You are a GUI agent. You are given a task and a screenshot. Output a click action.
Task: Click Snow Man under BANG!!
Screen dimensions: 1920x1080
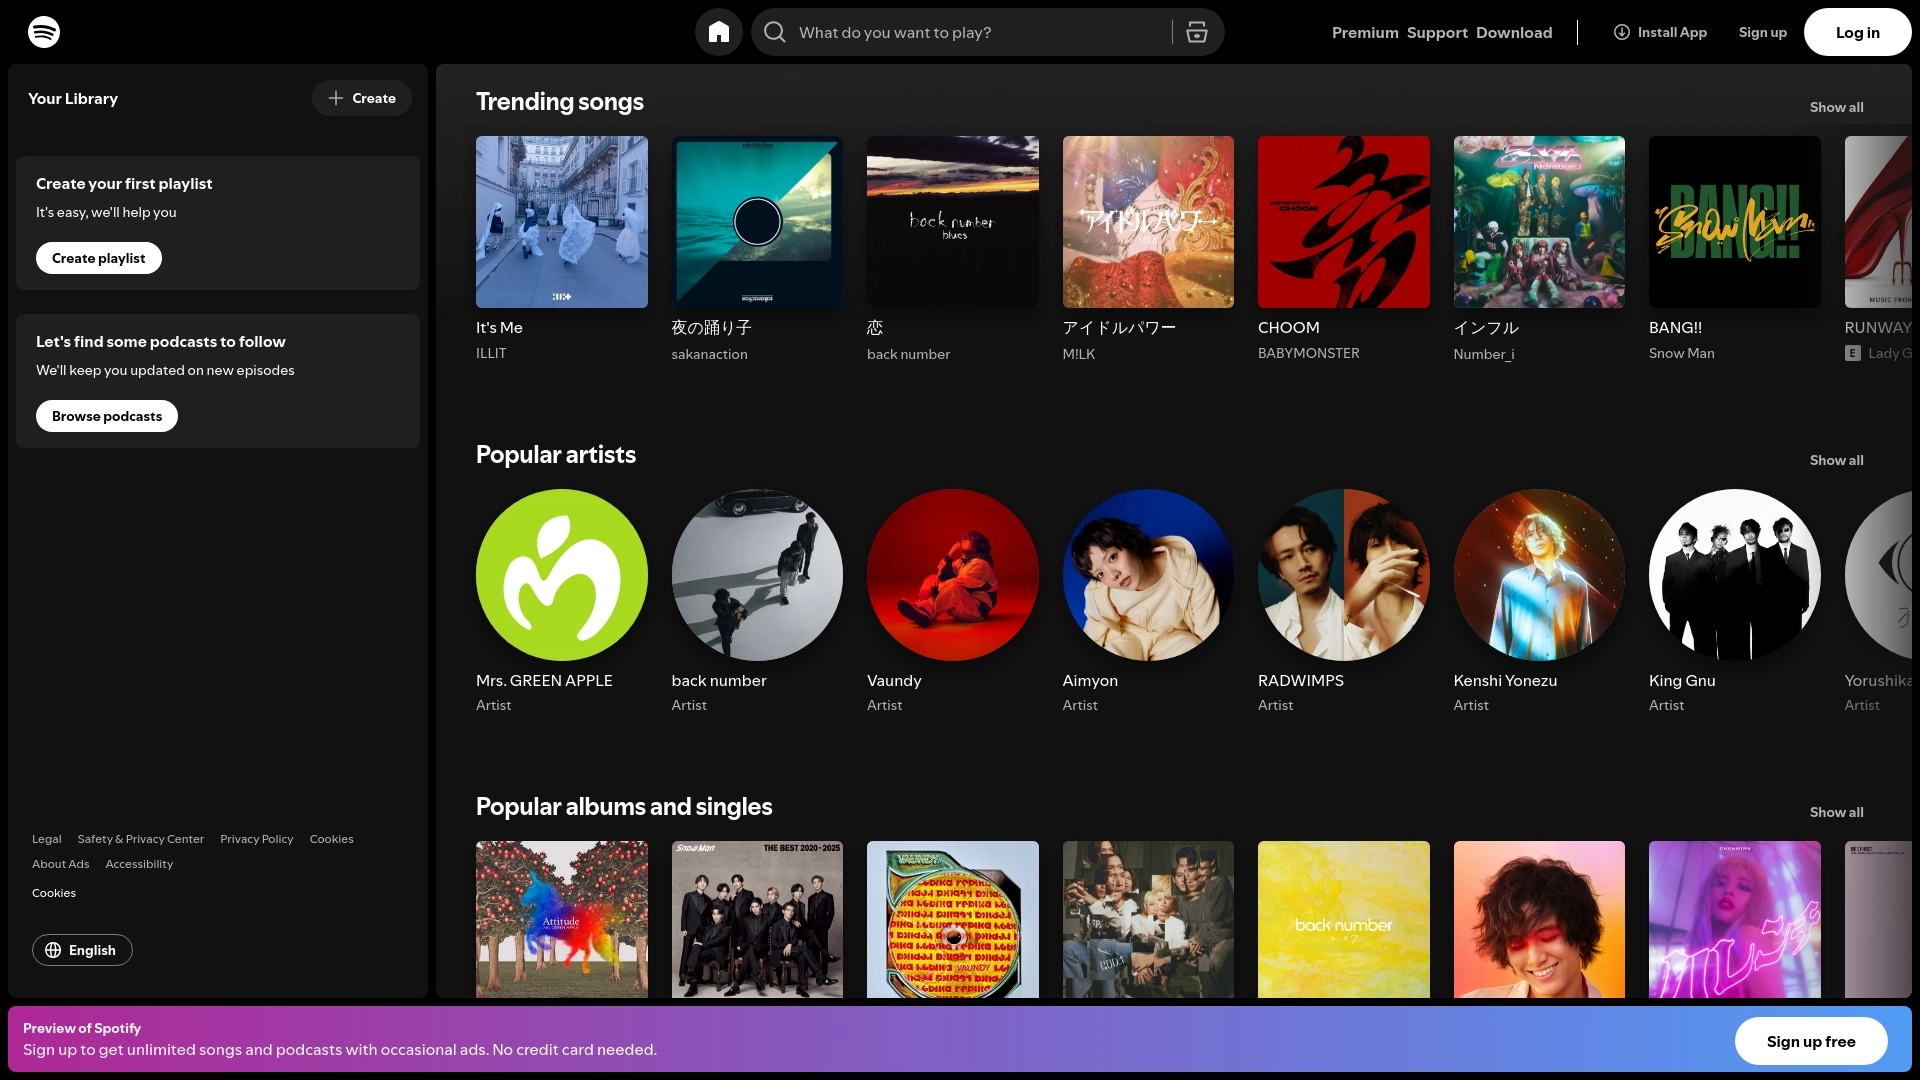[x=1681, y=353]
